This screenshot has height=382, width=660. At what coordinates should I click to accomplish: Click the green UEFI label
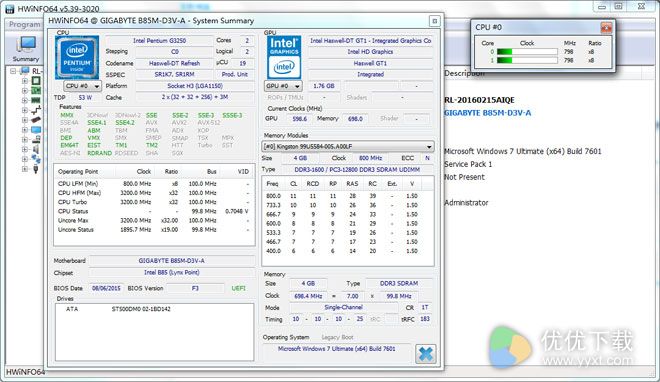click(238, 288)
